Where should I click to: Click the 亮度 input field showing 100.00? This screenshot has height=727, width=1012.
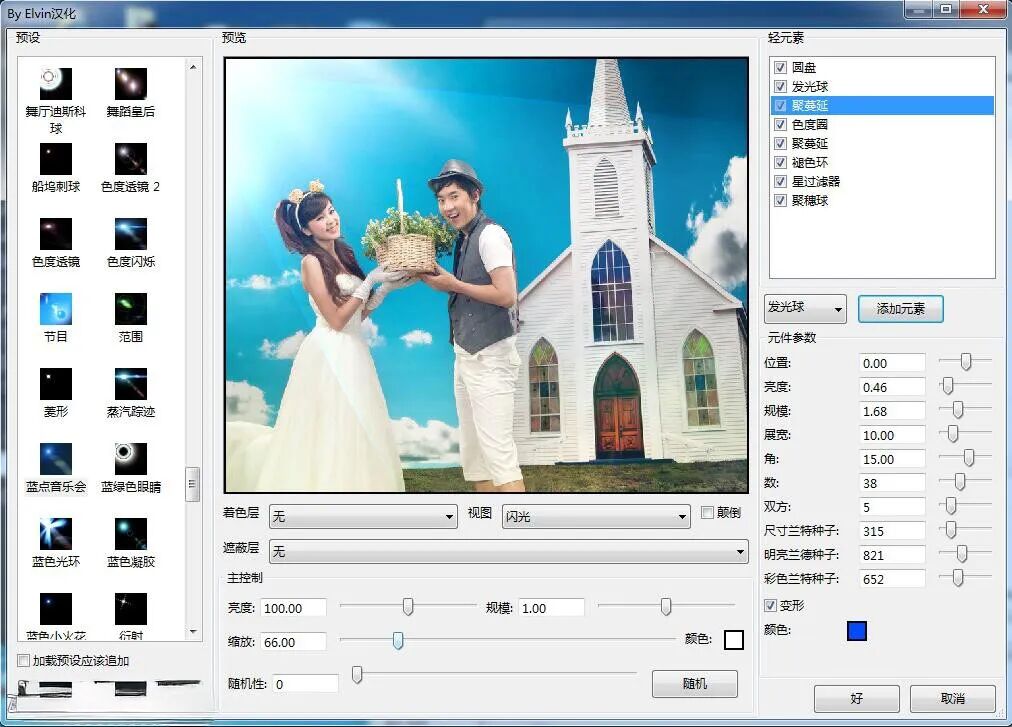pyautogui.click(x=293, y=608)
